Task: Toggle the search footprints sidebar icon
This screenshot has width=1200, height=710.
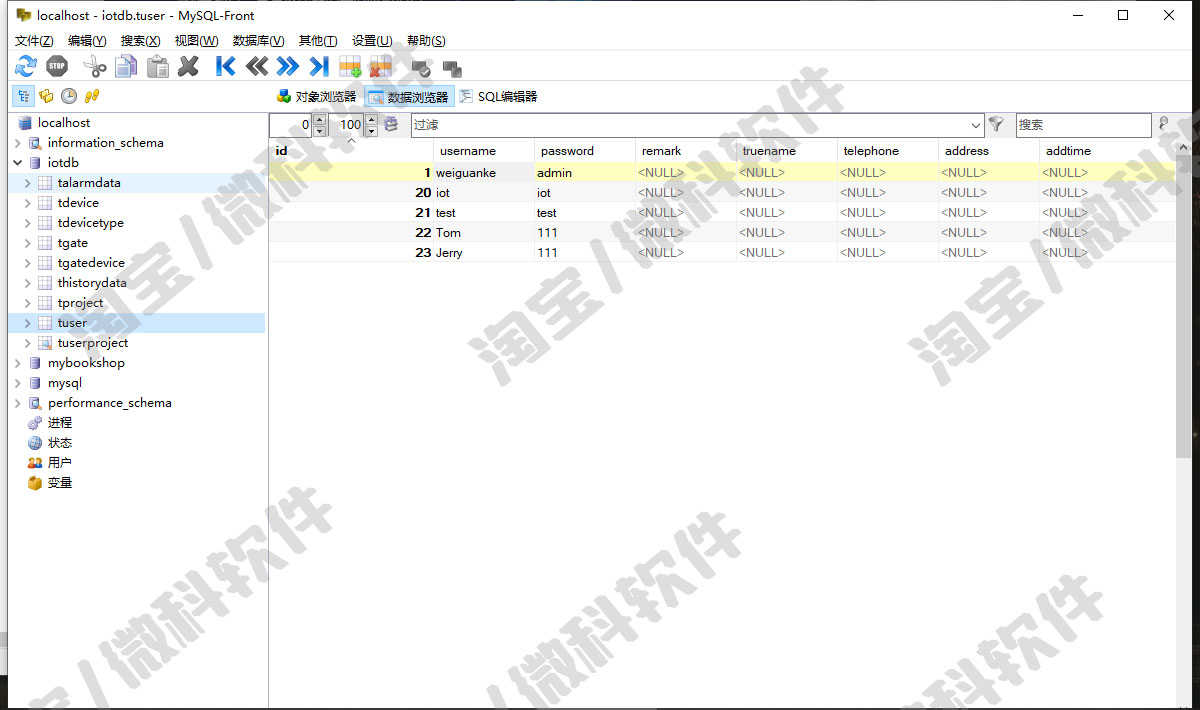Action: point(92,96)
